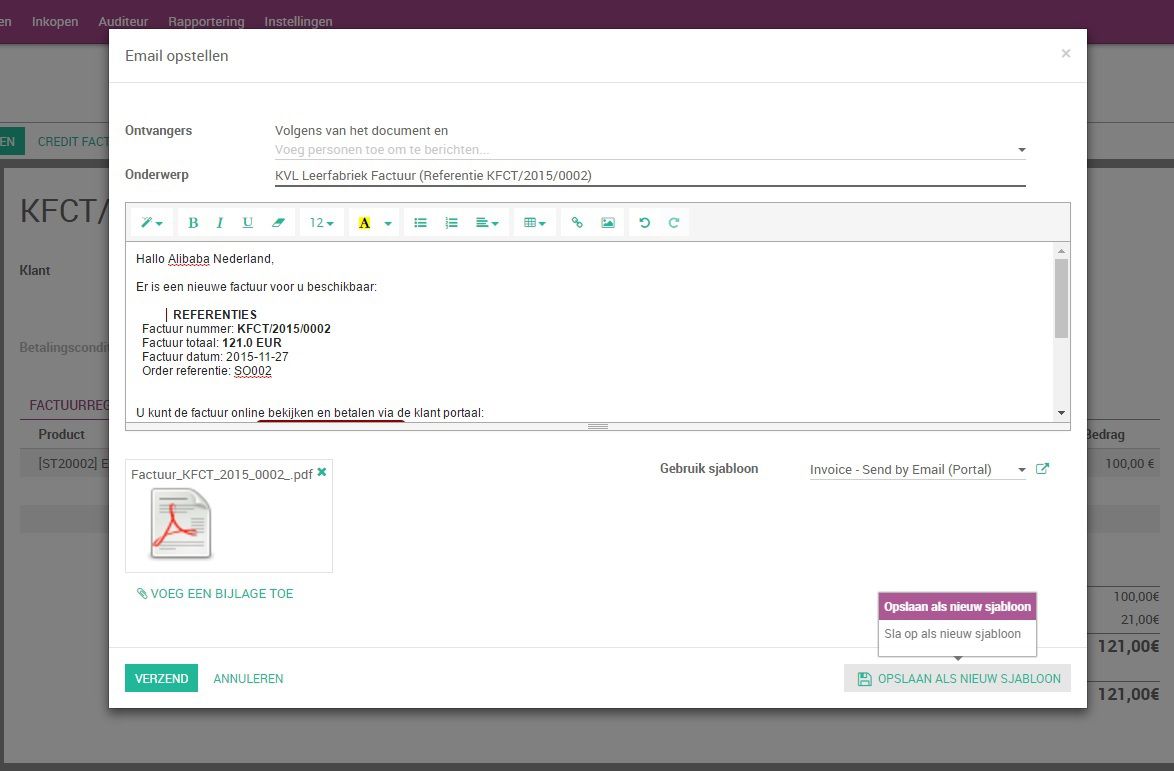The height and width of the screenshot is (771, 1174).
Task: Remove formatting with the eraser tool
Action: pos(278,222)
